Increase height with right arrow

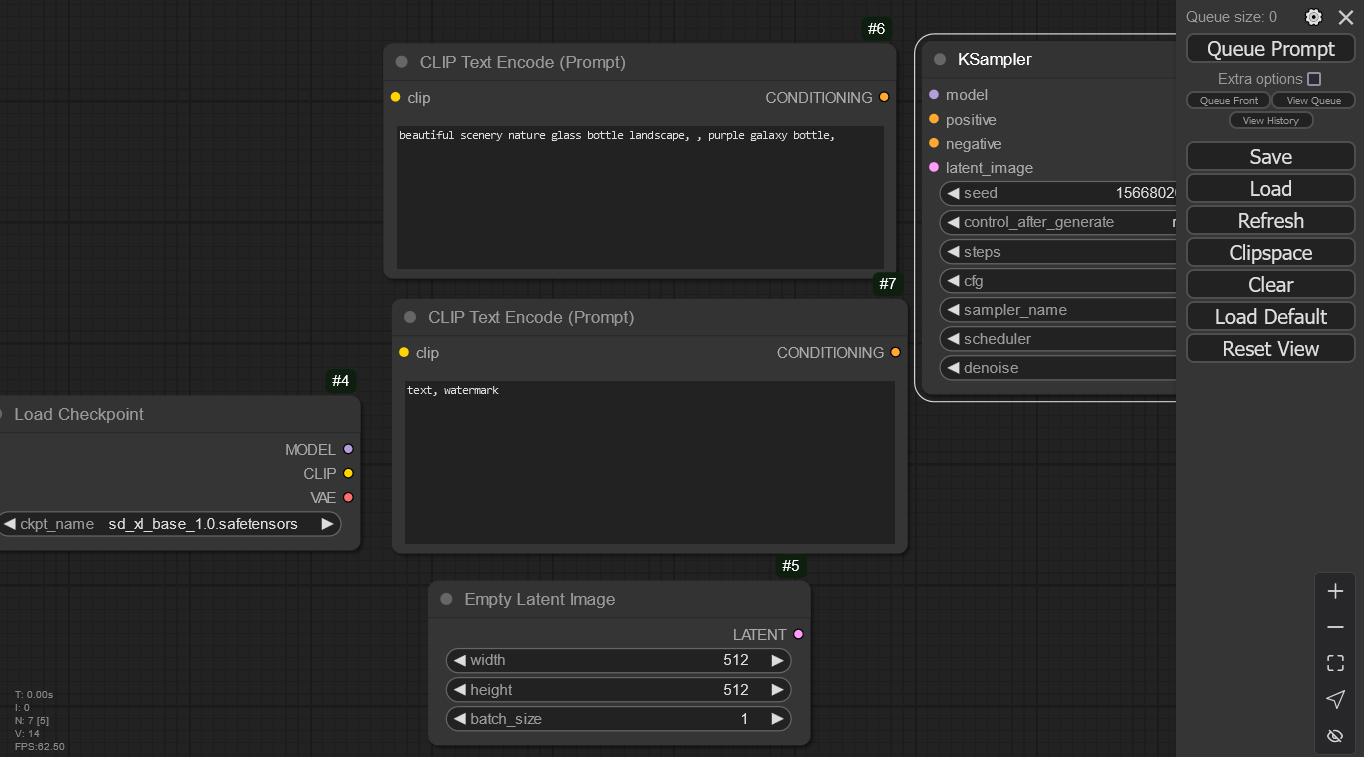777,690
